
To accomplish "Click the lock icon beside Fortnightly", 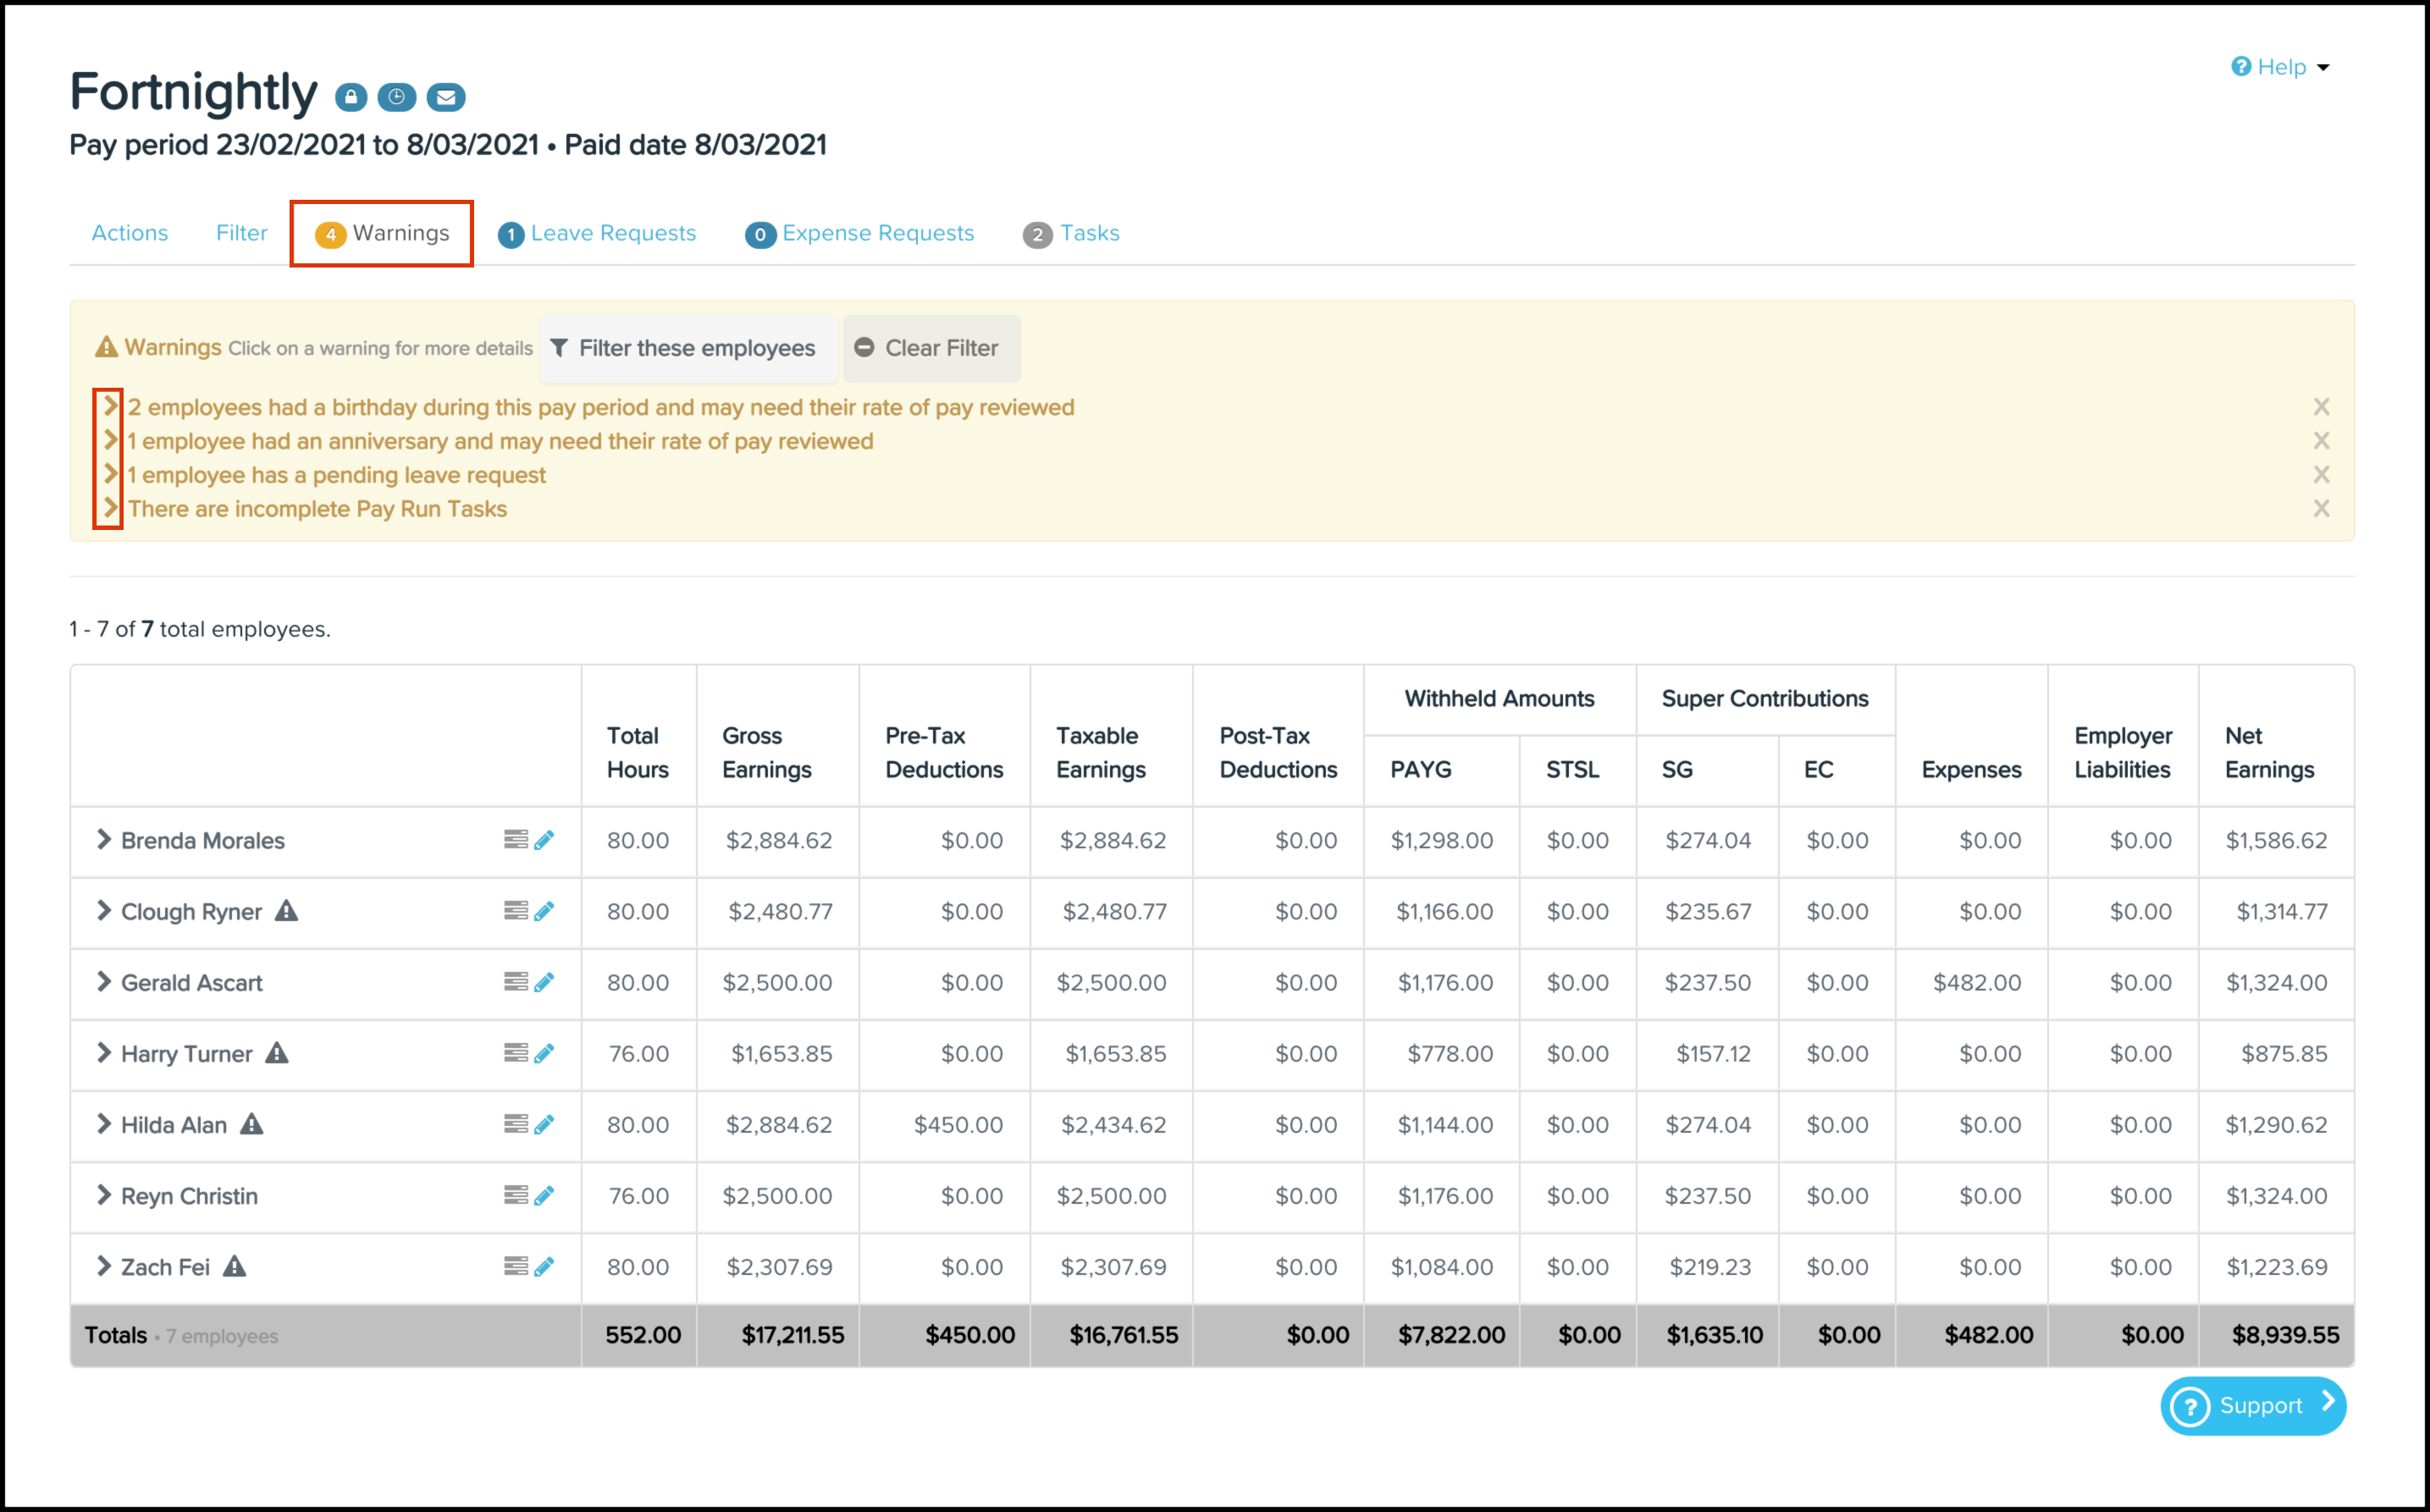I will point(350,97).
